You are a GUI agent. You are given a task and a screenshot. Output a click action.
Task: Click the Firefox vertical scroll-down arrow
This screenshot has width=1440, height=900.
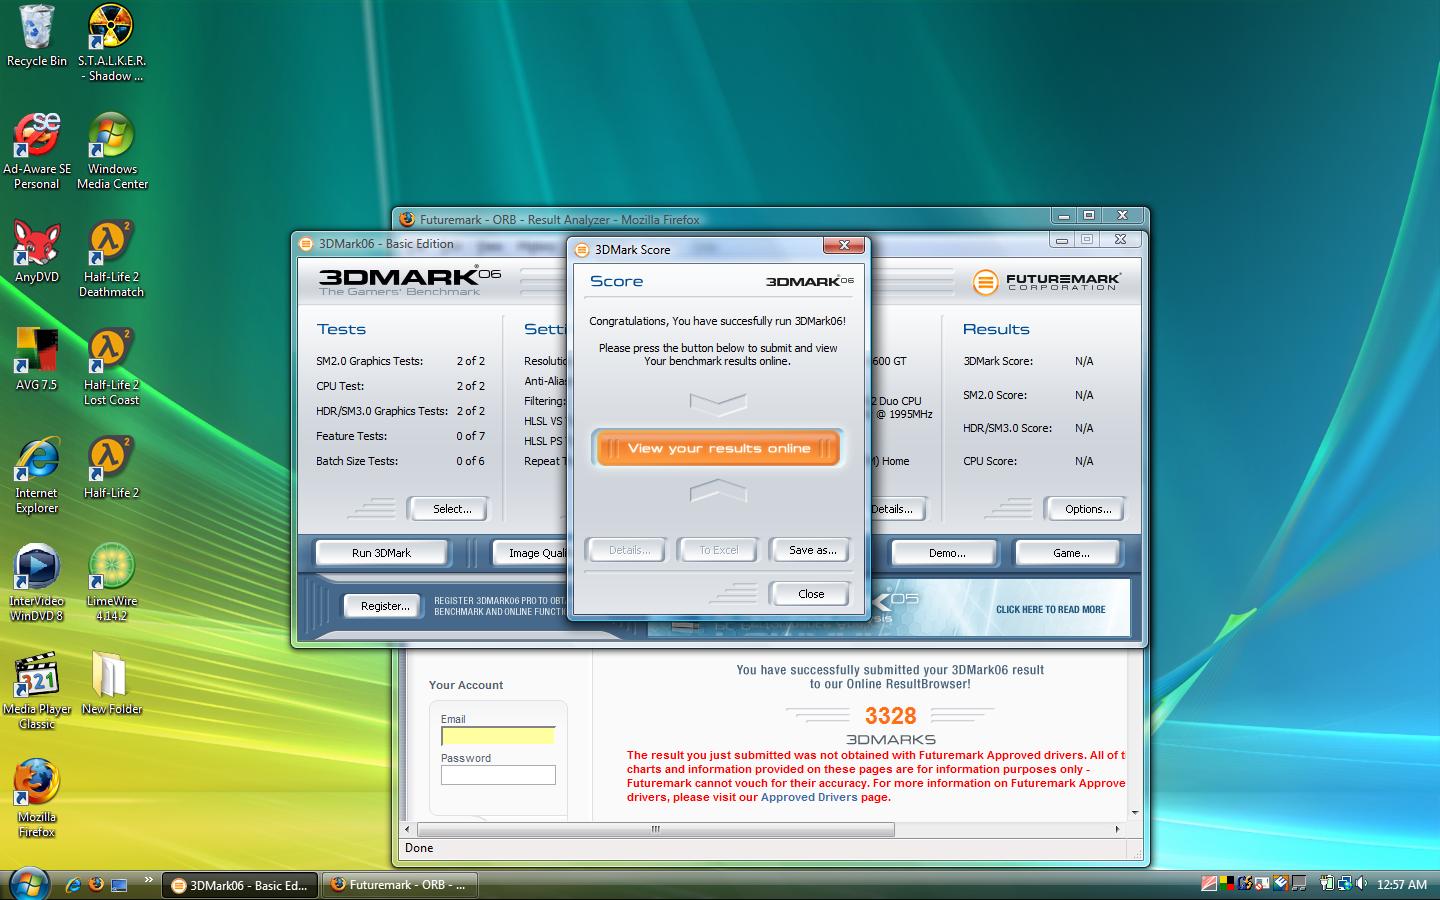1135,812
